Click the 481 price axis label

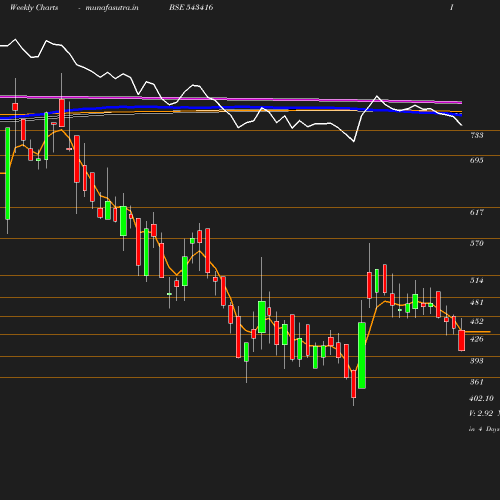tap(477, 302)
